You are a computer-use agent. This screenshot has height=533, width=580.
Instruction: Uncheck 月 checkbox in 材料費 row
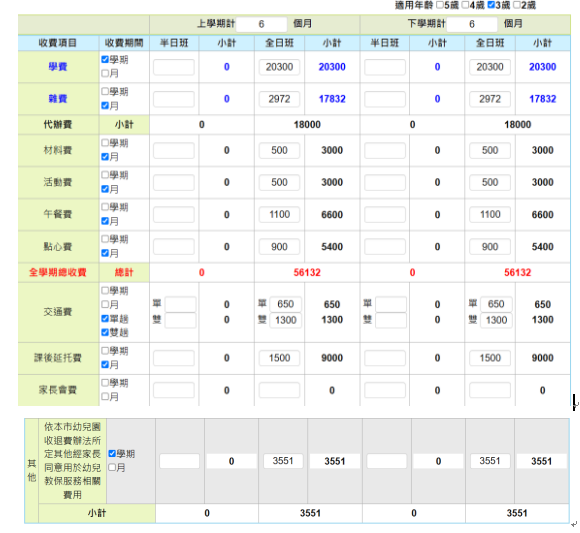[105, 157]
